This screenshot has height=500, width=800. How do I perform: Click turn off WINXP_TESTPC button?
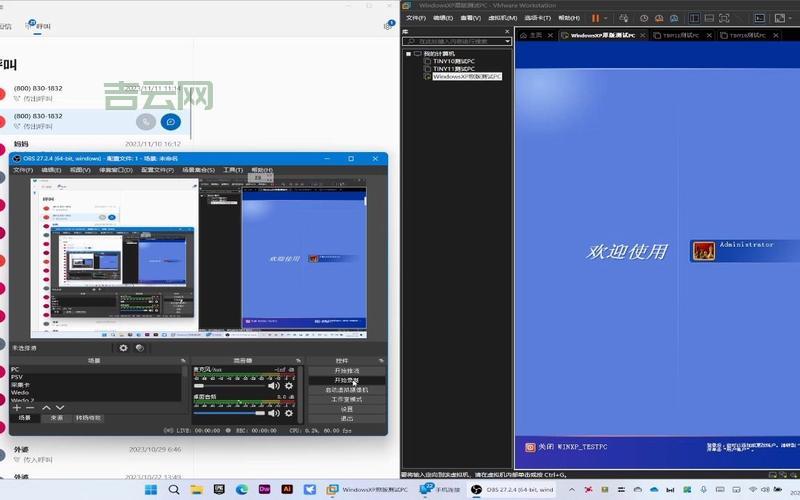click(566, 447)
